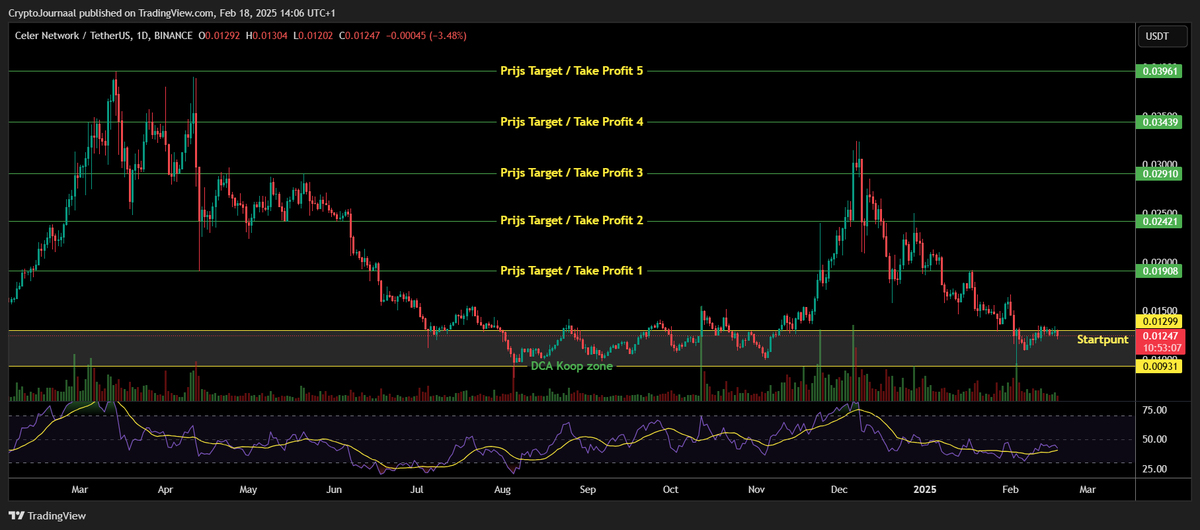Viewport: 1200px width, 530px height.
Task: Click the 'Sep' label on the time axis
Action: 587,491
